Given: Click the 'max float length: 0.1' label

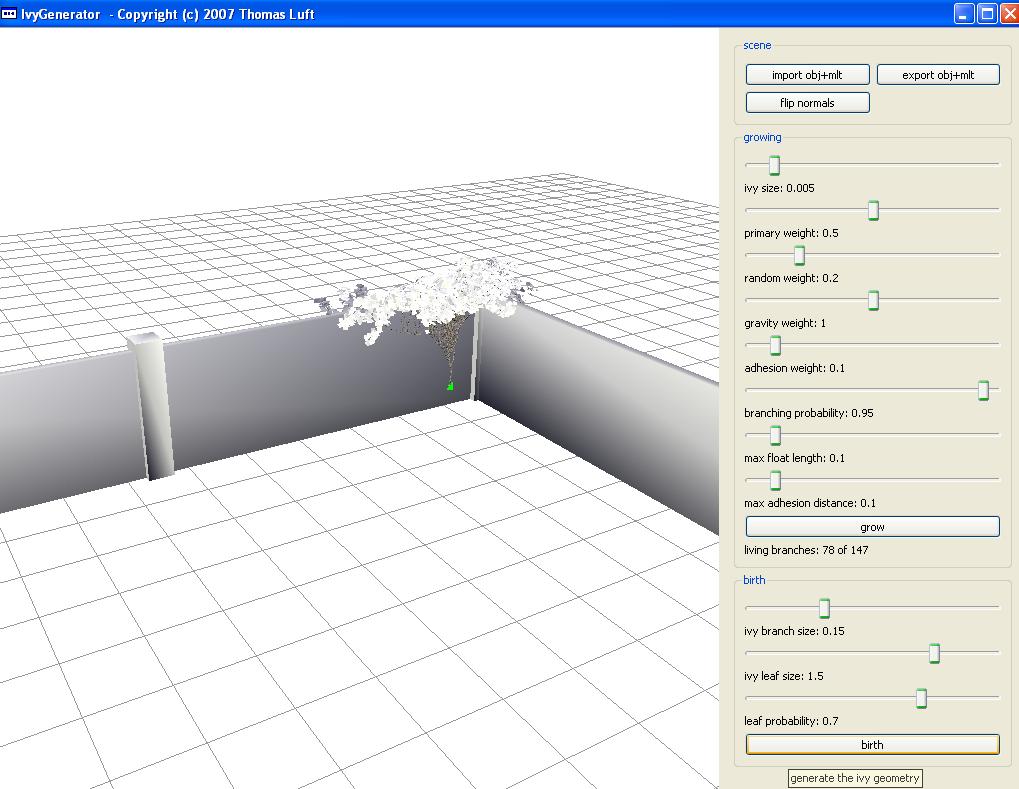Looking at the screenshot, I should coord(794,458).
